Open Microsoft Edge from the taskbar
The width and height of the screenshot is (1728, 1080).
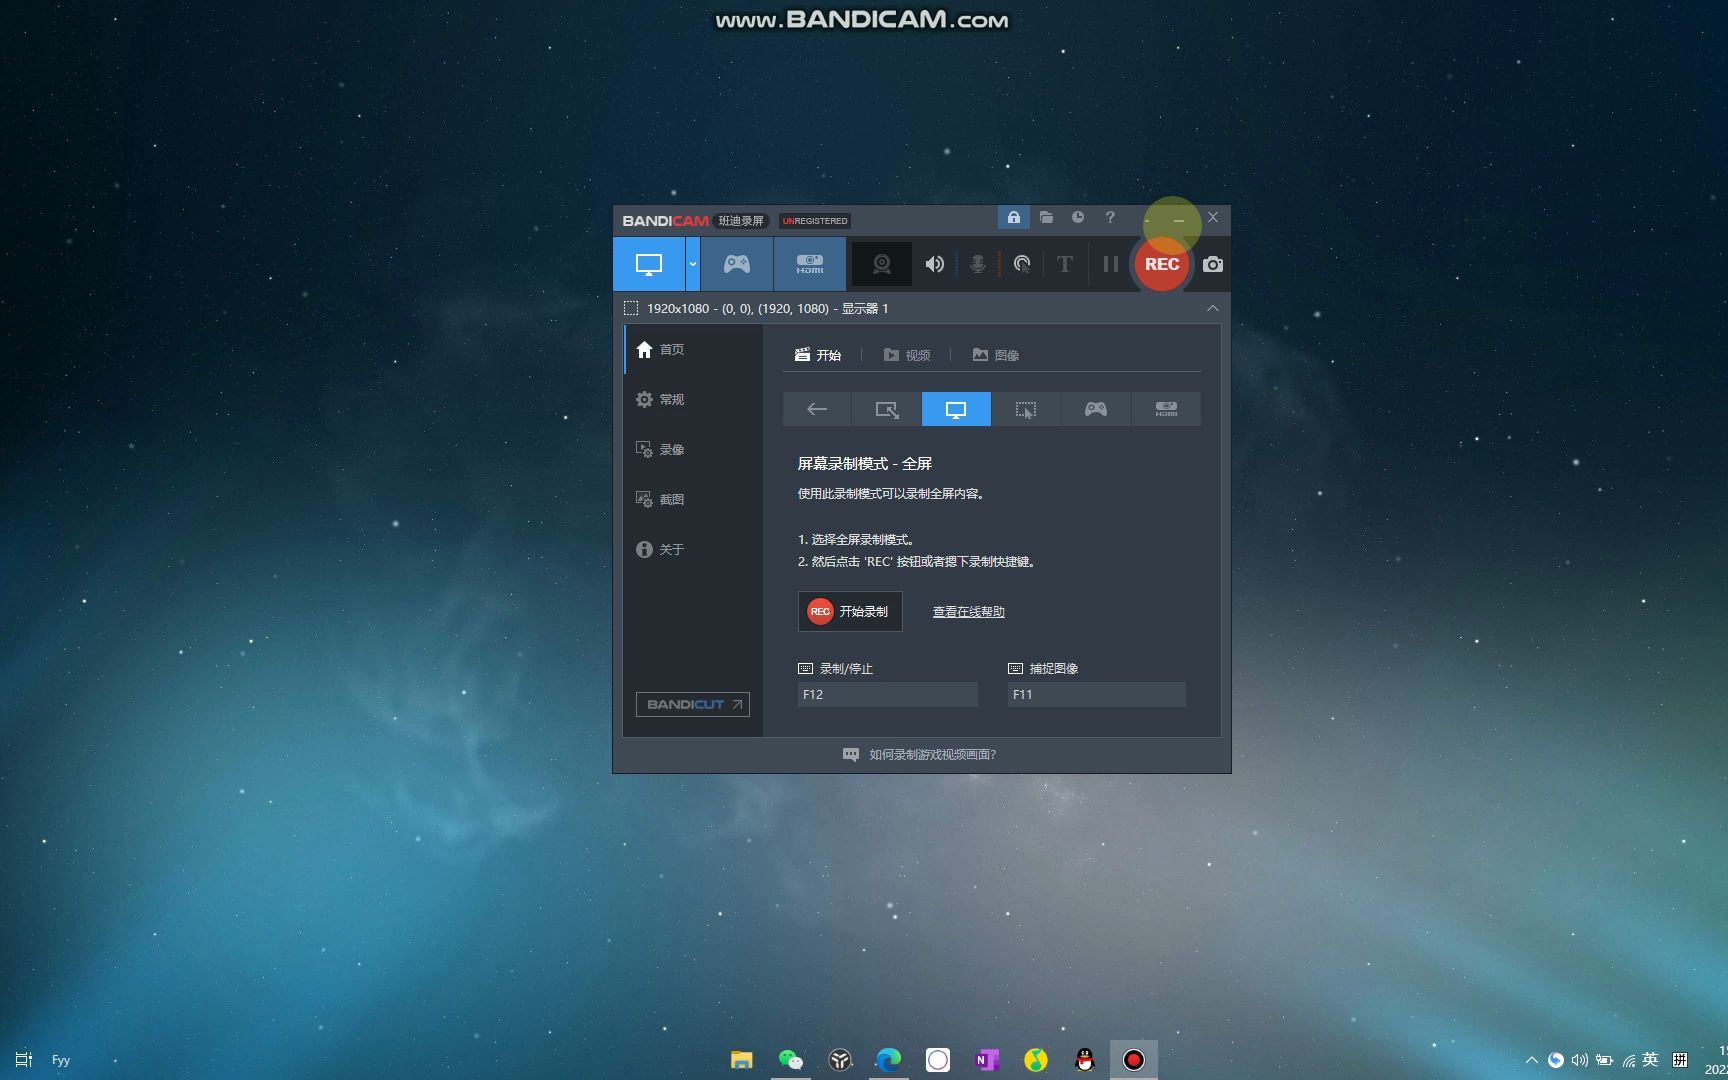[x=888, y=1060]
